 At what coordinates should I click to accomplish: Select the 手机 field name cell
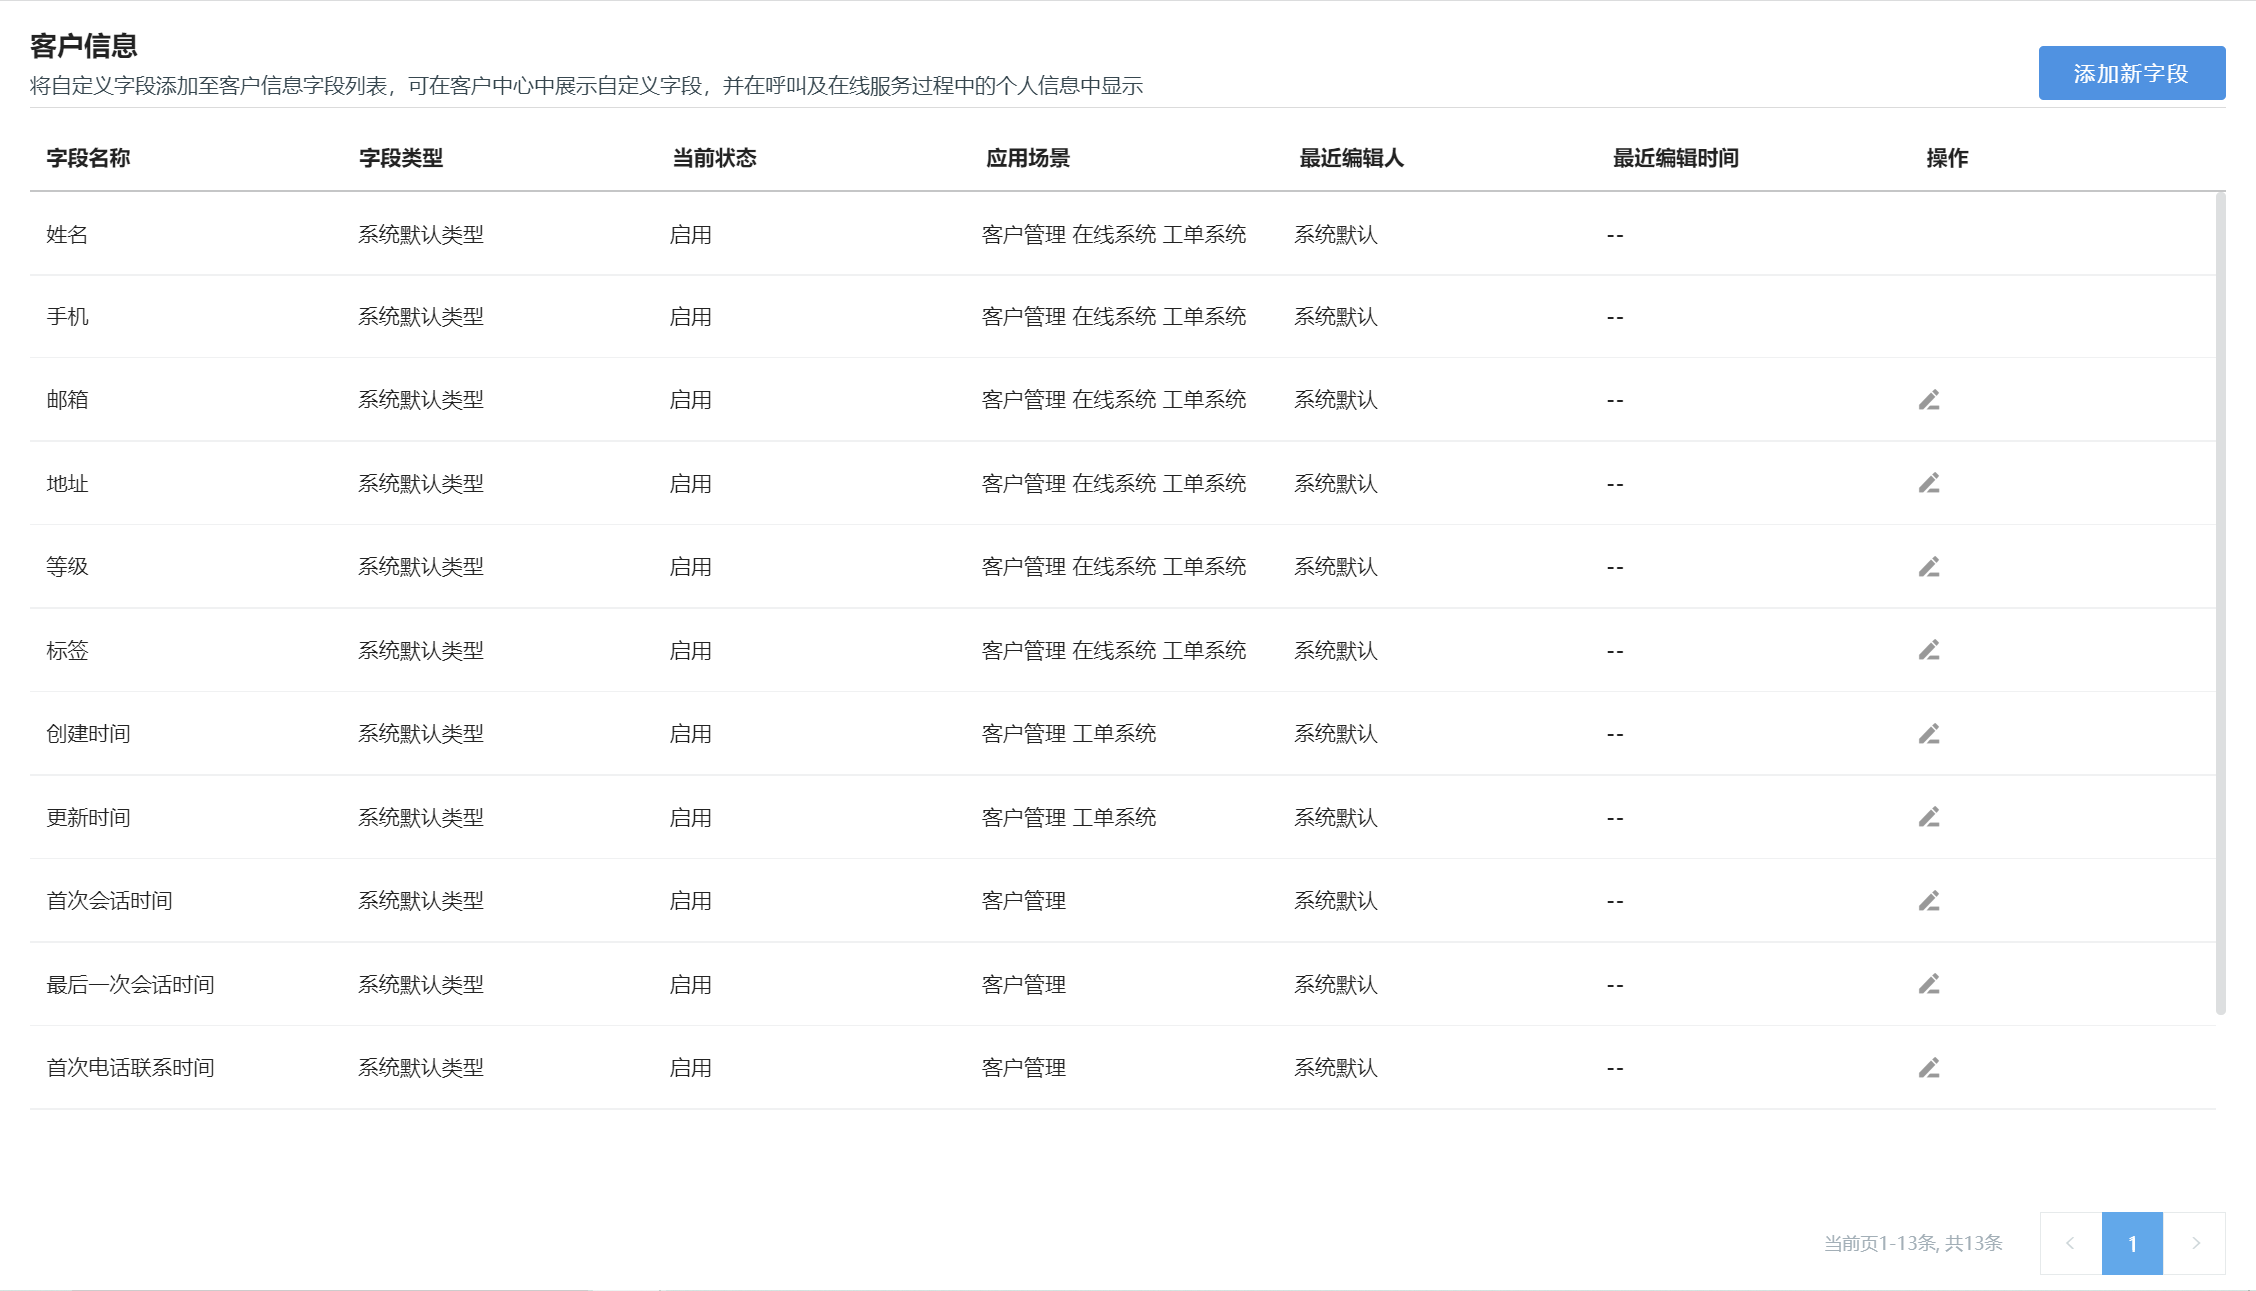pos(67,317)
